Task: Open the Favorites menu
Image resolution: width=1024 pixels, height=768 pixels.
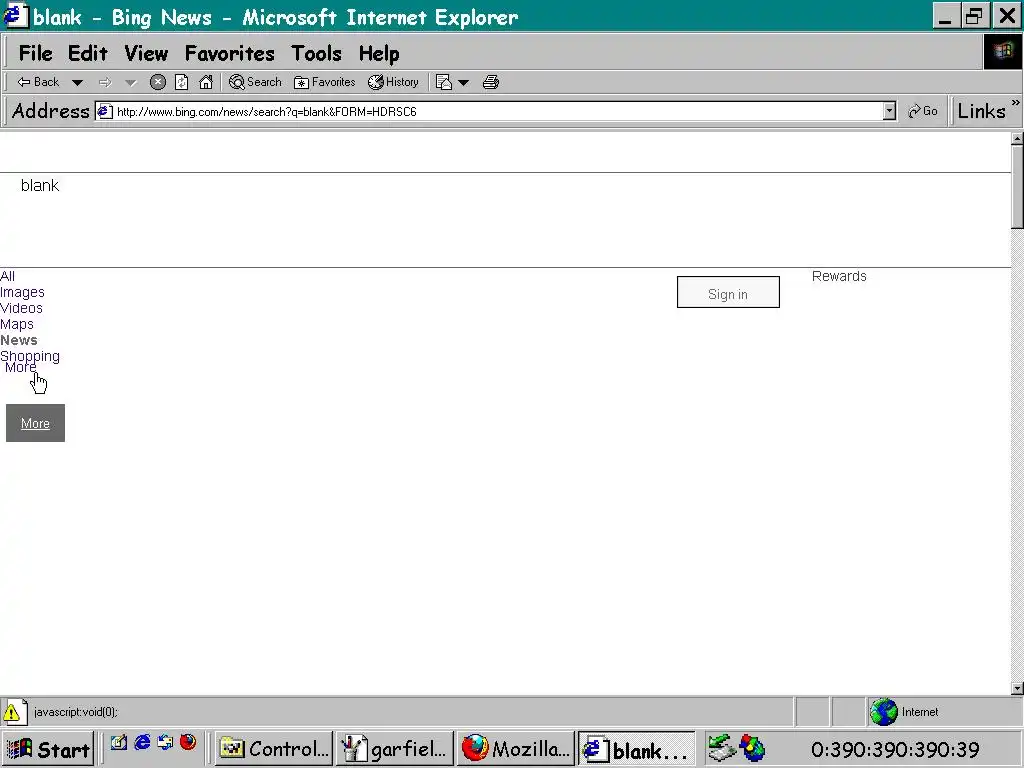Action: click(x=230, y=54)
